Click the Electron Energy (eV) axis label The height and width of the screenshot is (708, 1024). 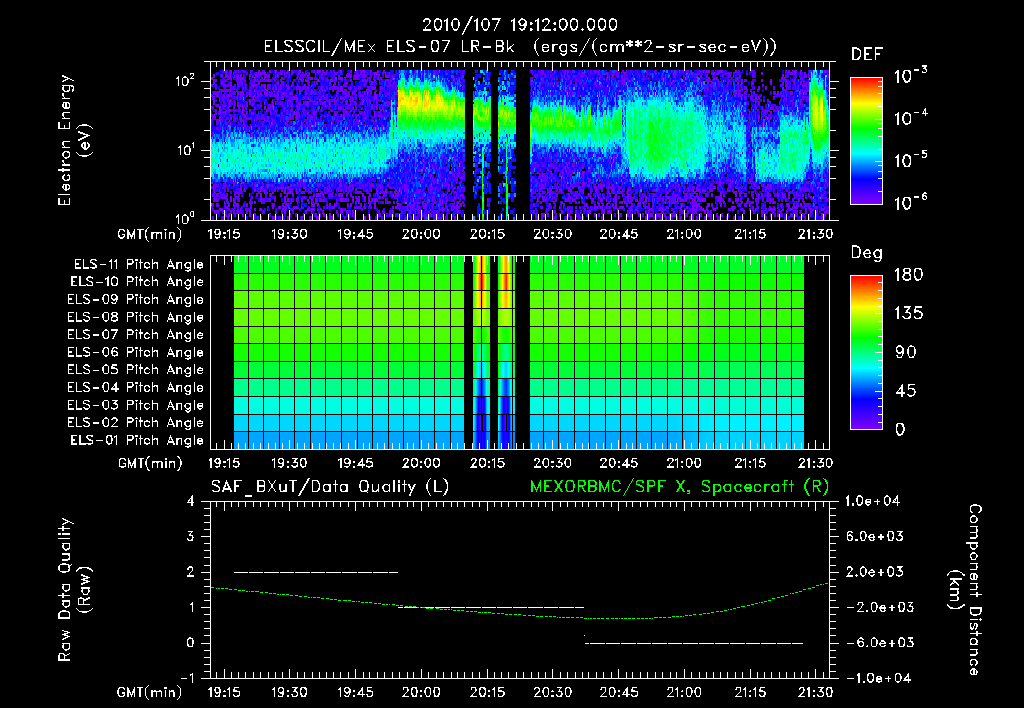(74, 140)
